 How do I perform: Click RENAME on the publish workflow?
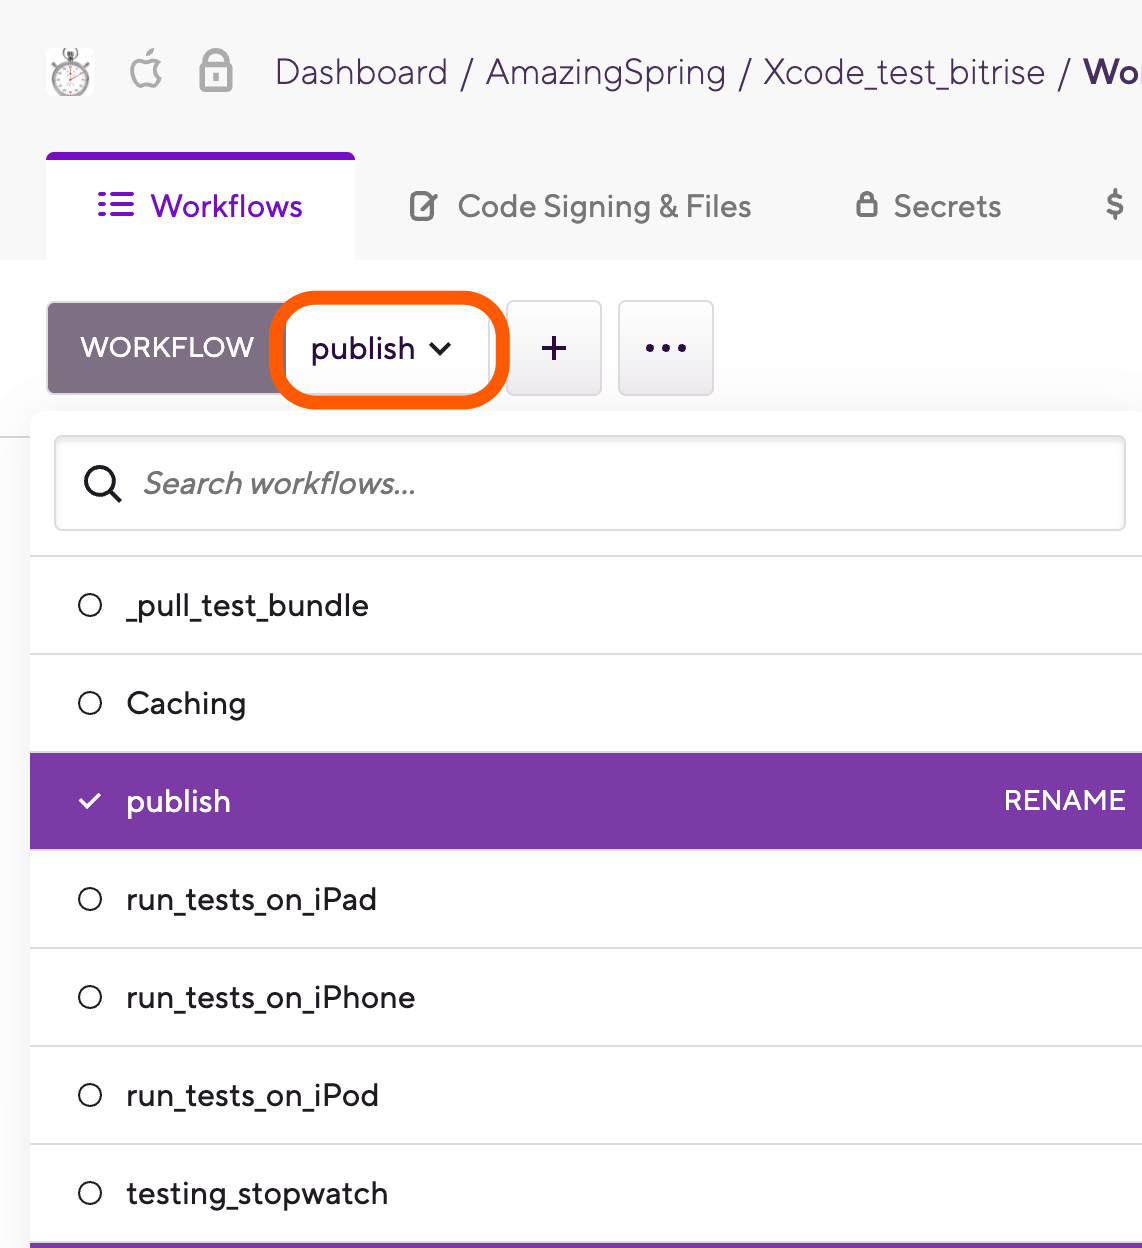1064,800
